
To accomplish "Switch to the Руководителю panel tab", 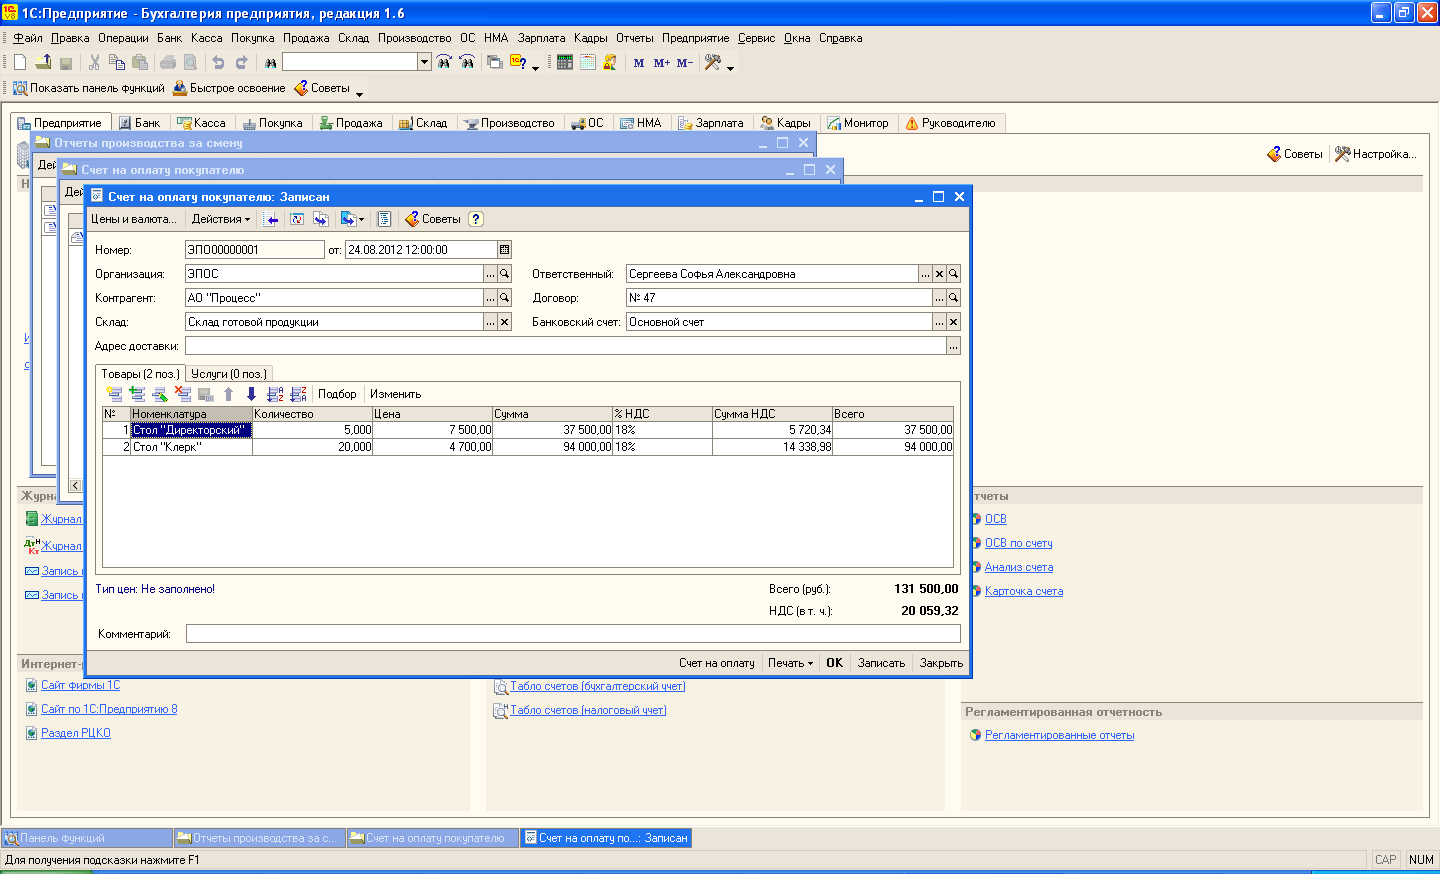I will point(950,123).
